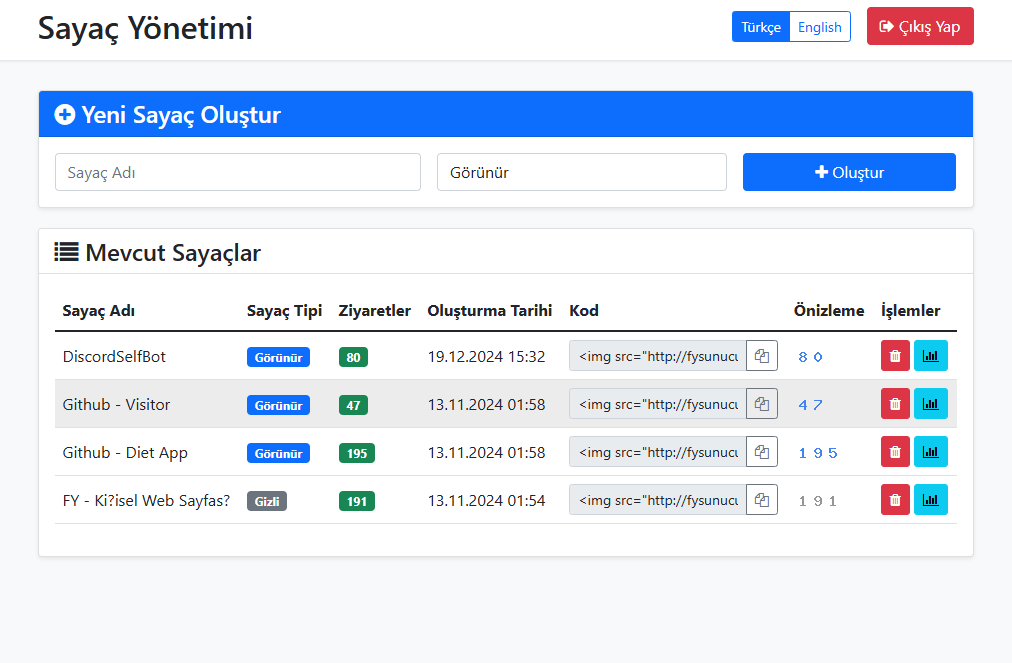
Task: Click the Sayaç Tipi column header
Action: 284,311
